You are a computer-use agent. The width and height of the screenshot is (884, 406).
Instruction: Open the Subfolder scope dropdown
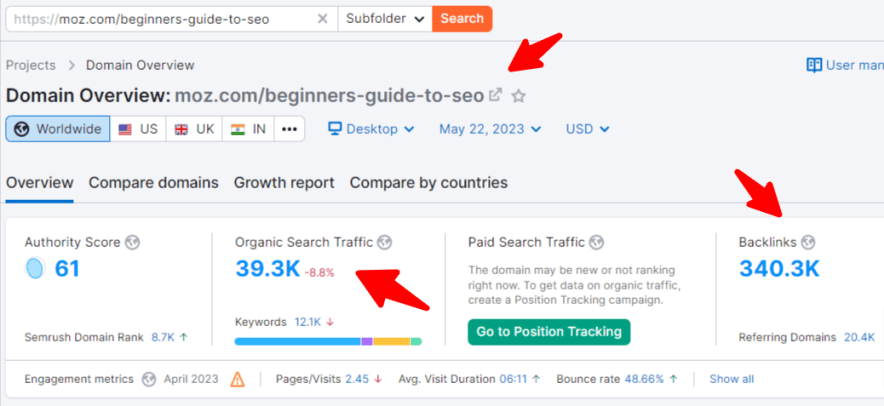pos(385,19)
